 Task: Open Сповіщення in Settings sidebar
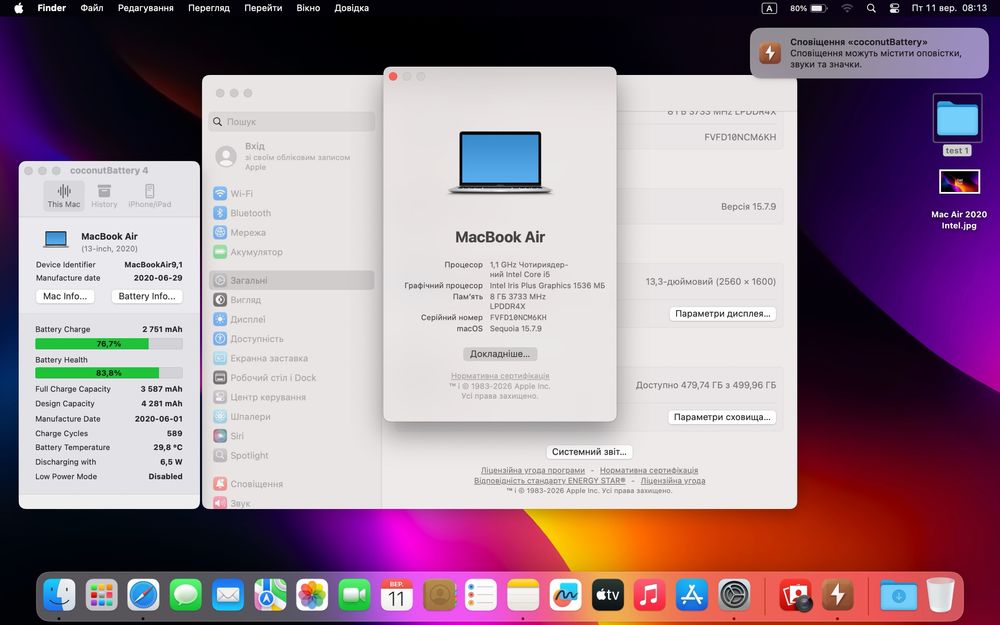click(x=291, y=484)
